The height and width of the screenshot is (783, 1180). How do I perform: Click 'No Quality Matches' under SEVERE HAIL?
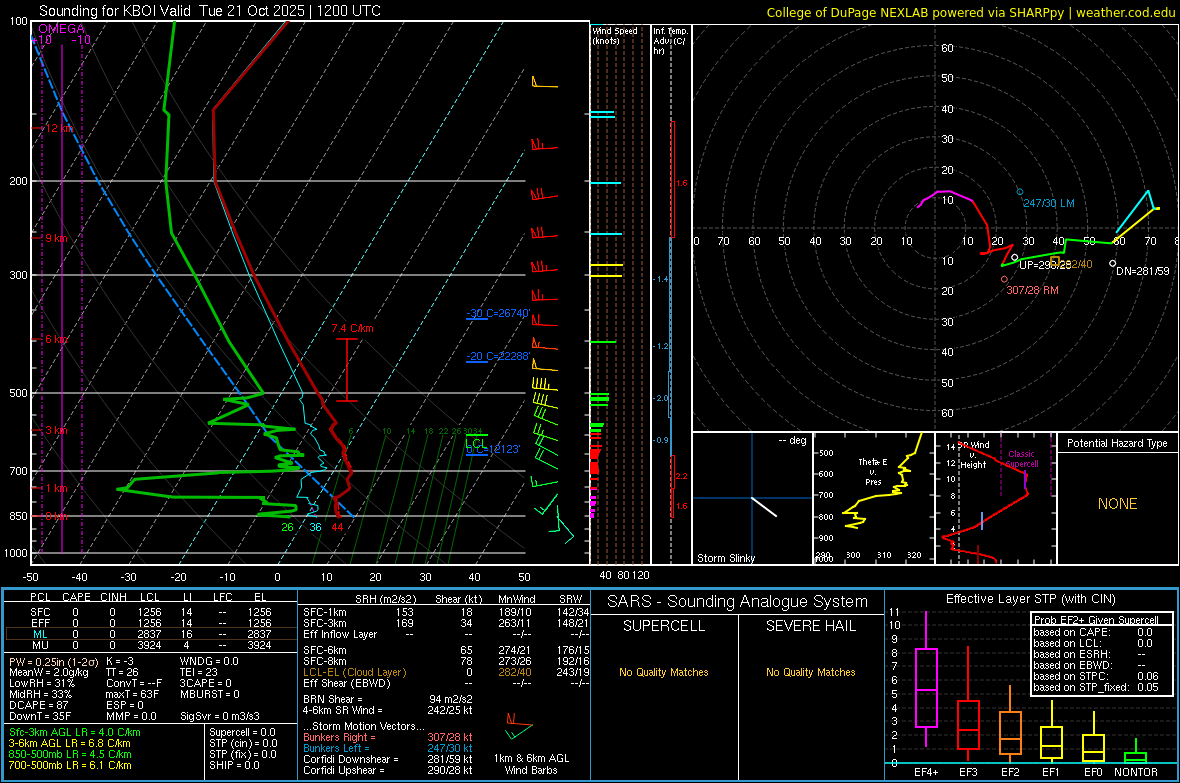[x=810, y=672]
